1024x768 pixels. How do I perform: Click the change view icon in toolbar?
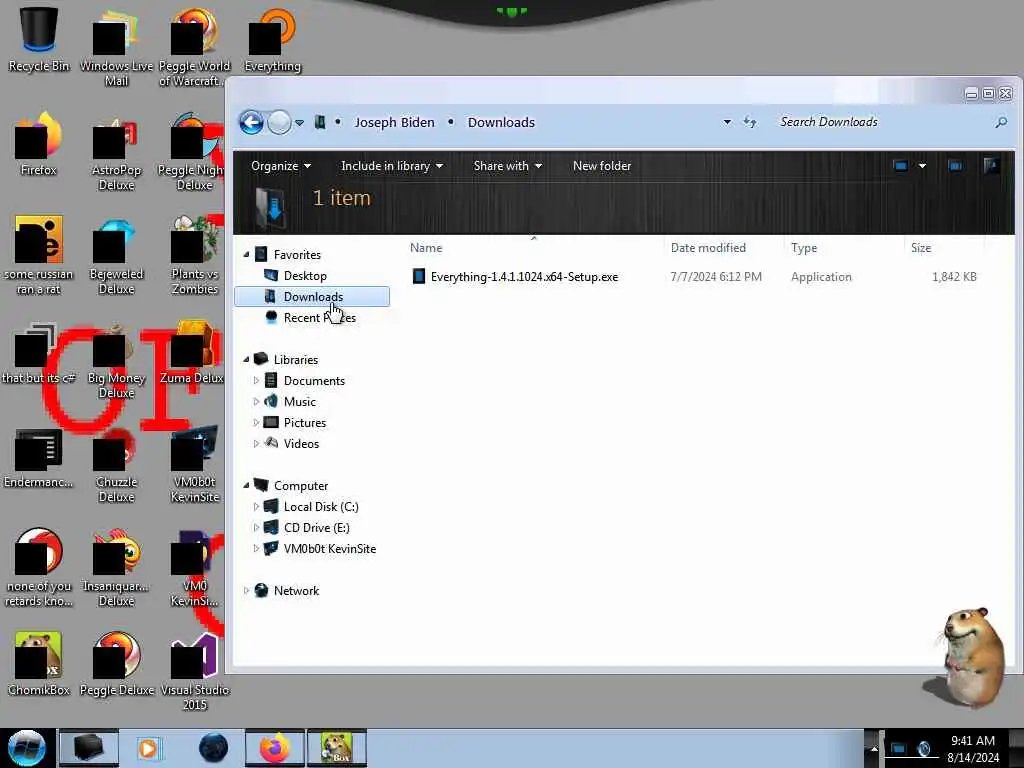901,166
